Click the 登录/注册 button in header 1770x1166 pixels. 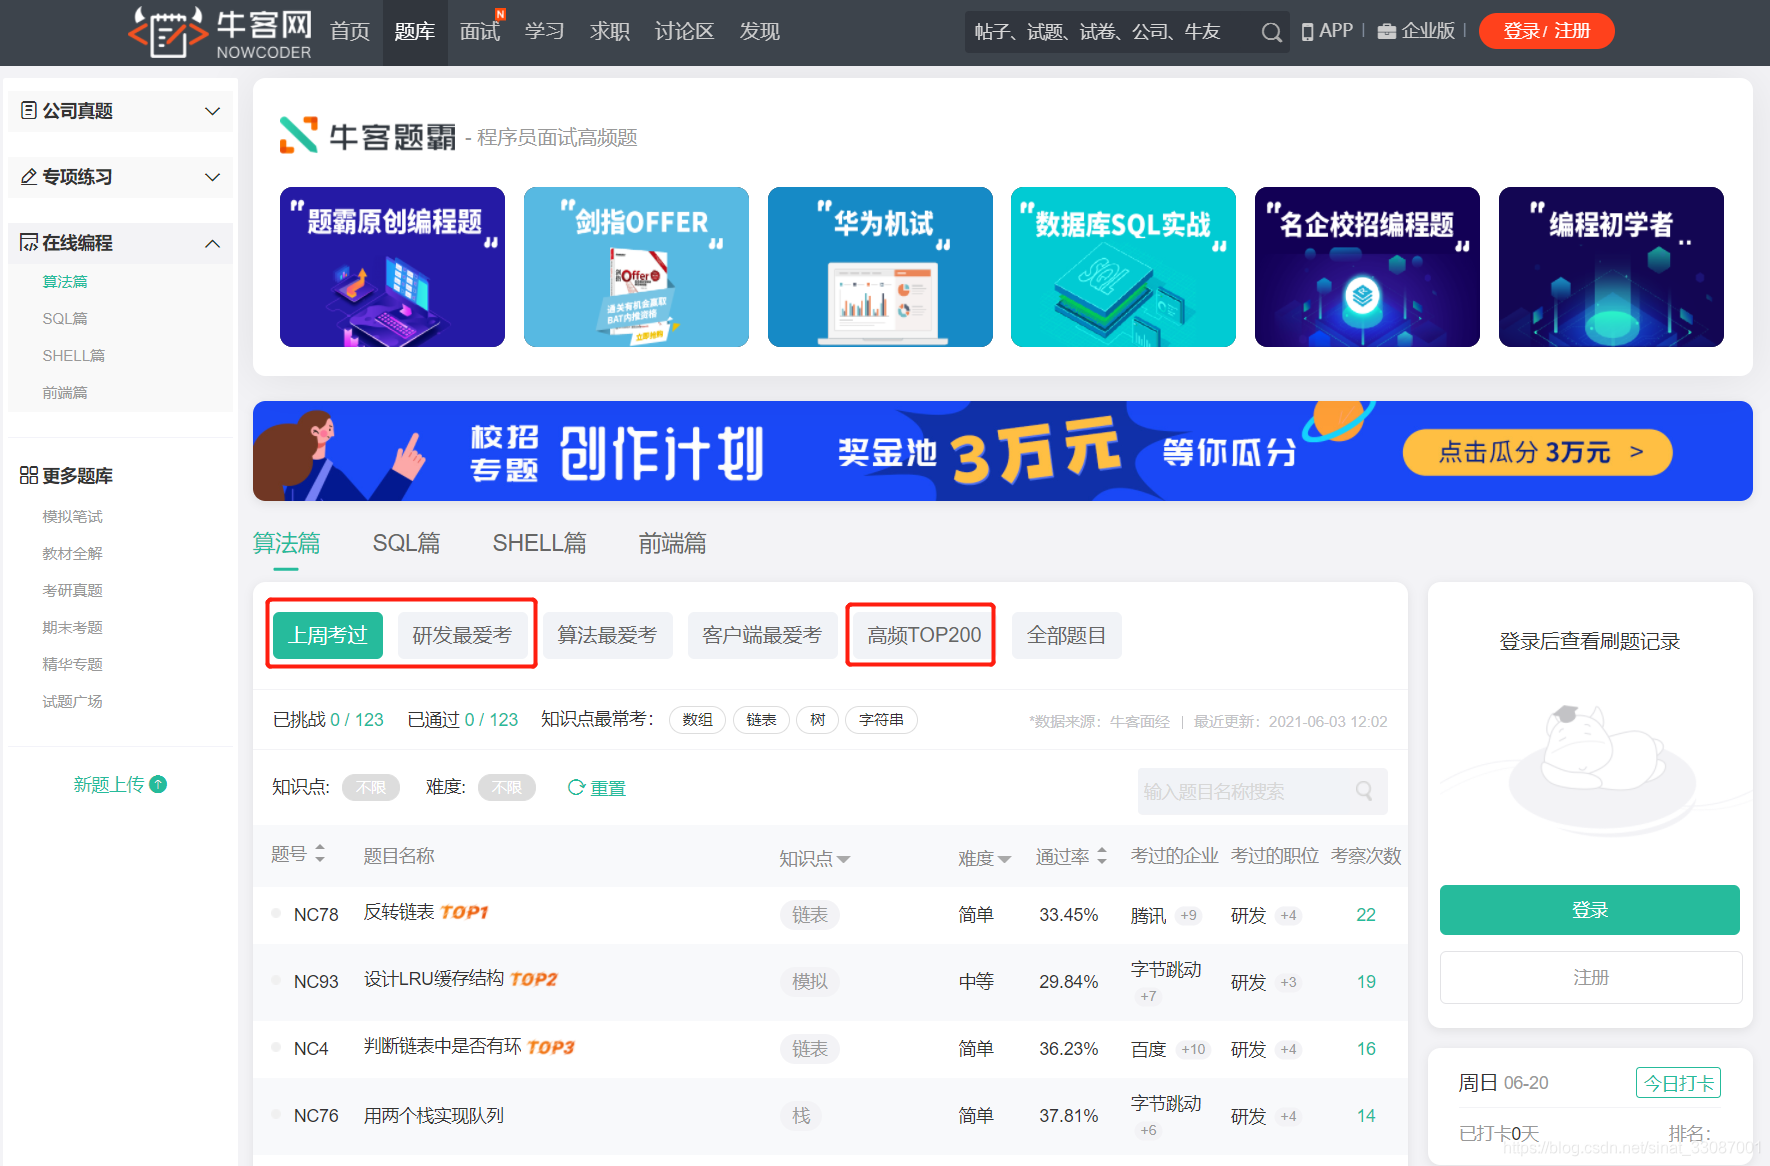[x=1546, y=31]
